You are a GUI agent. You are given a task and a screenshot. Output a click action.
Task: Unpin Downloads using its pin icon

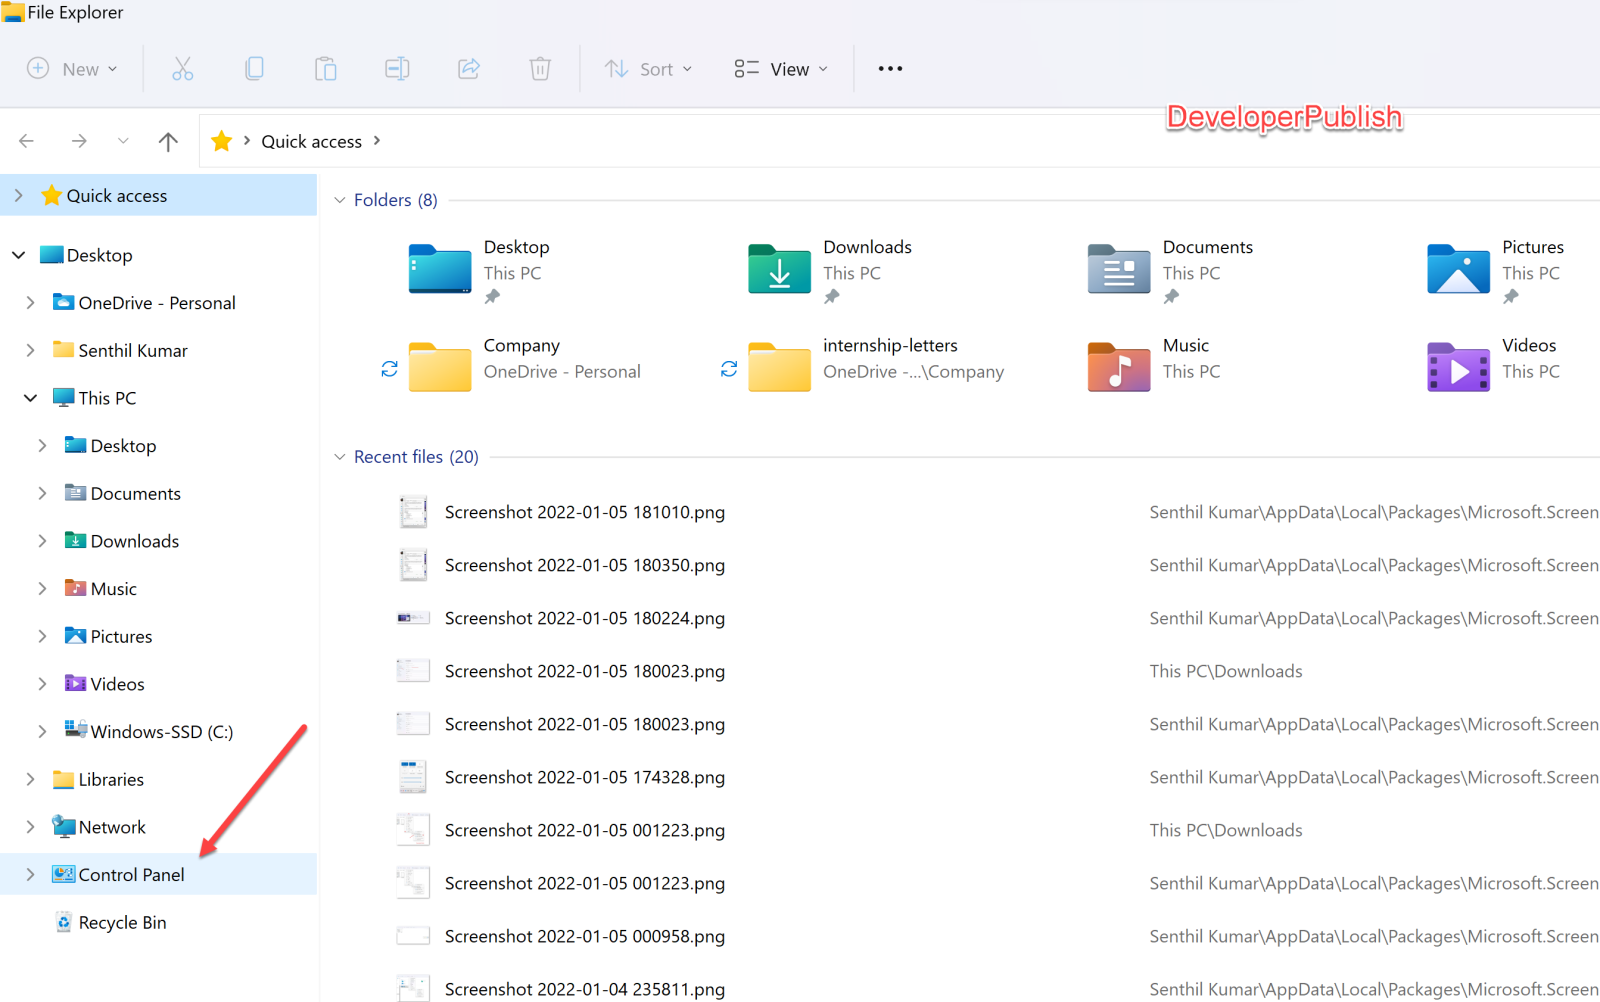tap(831, 295)
